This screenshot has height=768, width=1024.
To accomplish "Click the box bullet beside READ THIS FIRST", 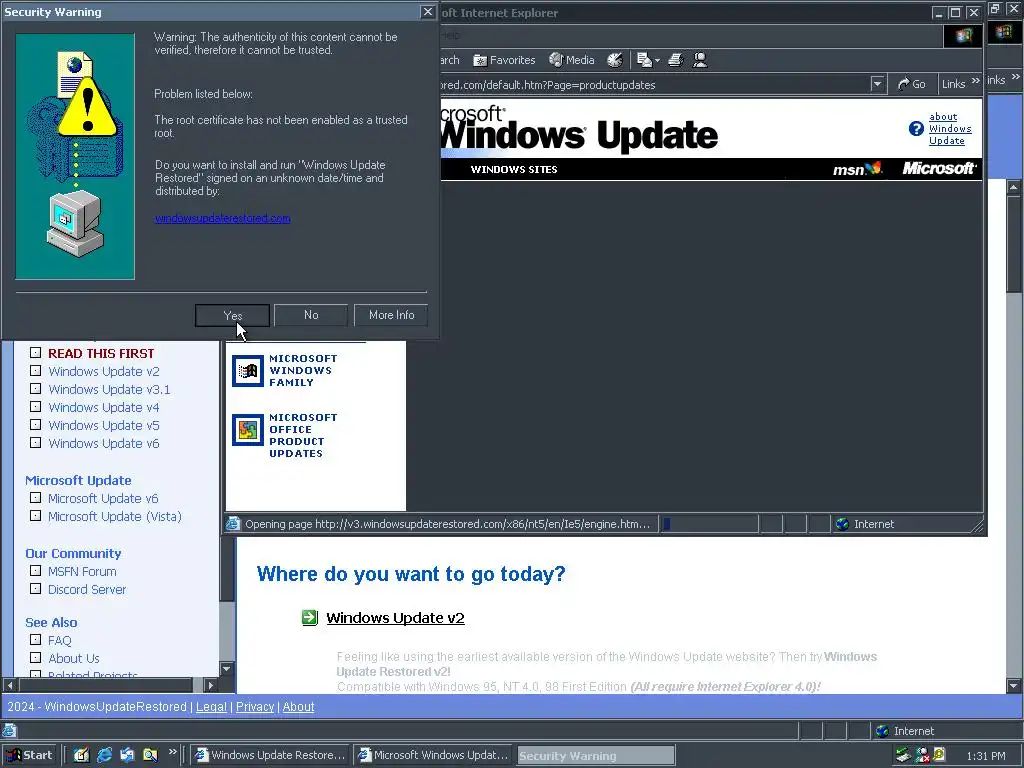I will pos(35,353).
